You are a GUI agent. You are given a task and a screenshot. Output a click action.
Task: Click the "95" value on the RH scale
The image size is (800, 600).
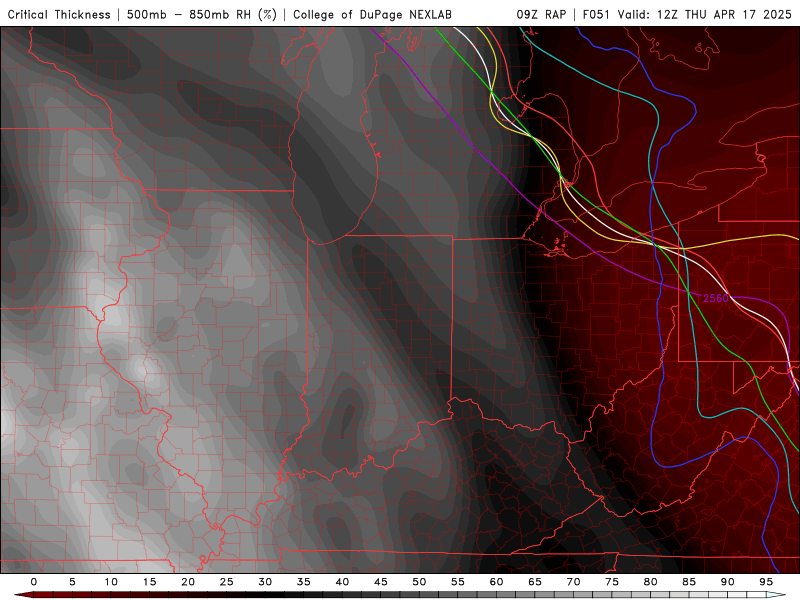[766, 582]
